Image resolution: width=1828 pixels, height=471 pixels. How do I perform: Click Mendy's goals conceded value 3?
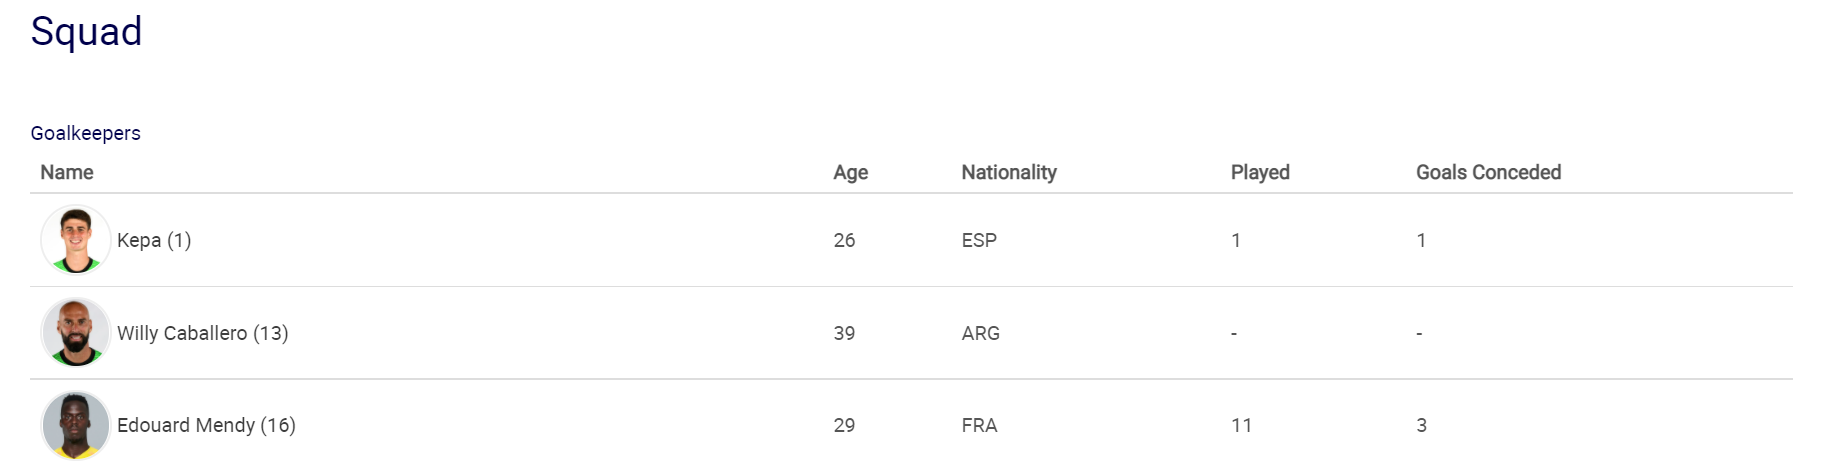1421,425
